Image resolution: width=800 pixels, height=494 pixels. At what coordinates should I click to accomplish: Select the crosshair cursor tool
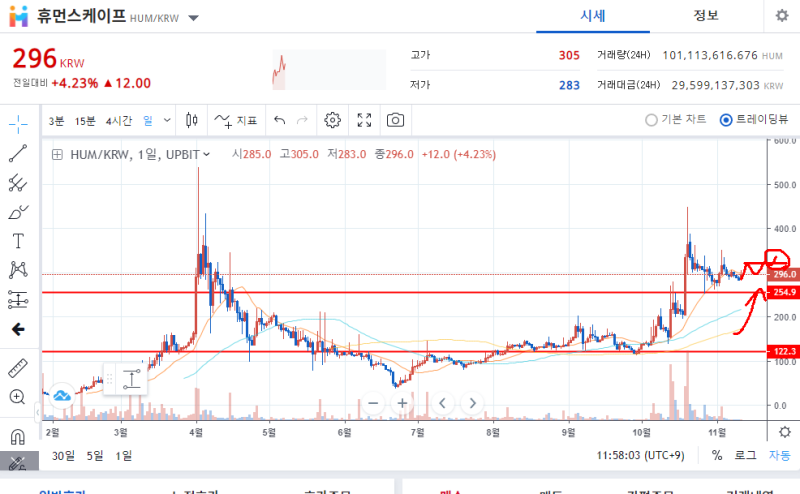click(18, 124)
